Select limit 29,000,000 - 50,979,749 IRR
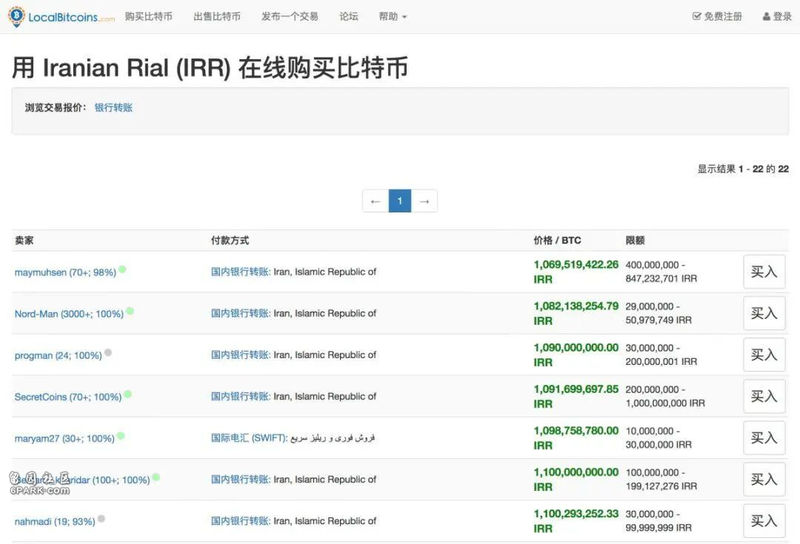The image size is (800, 544). [659, 313]
